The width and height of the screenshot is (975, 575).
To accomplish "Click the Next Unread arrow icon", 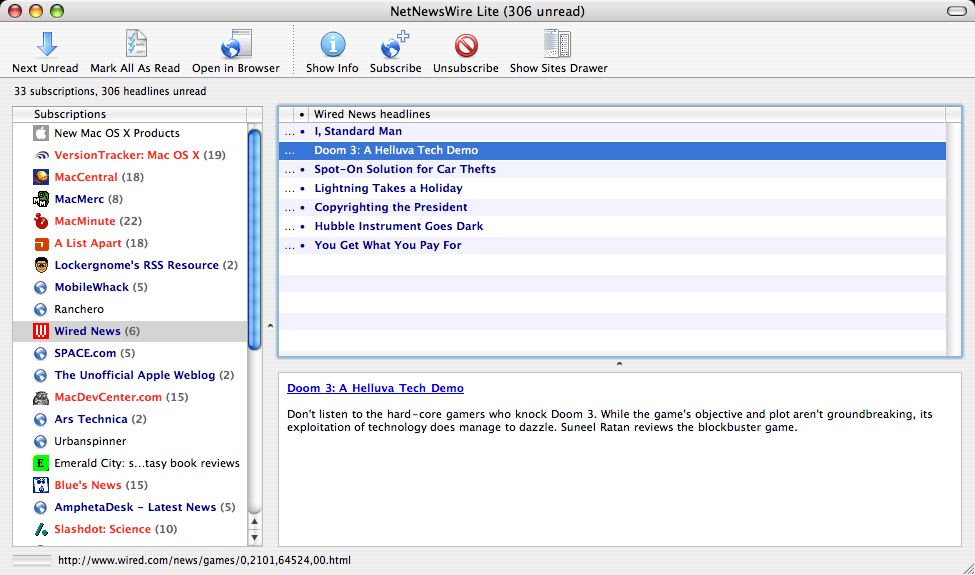I will [x=45, y=44].
